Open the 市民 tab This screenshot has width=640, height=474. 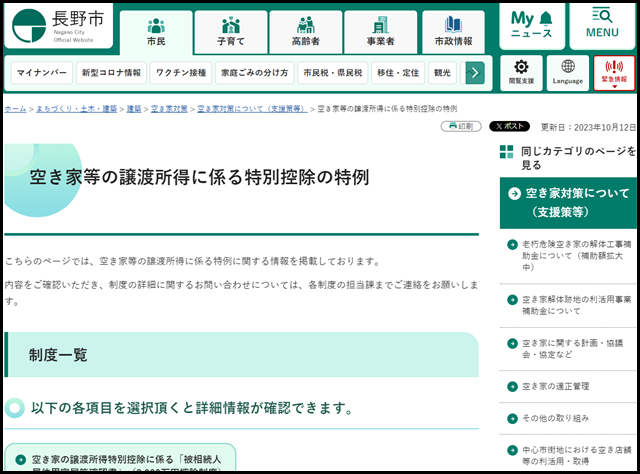click(x=156, y=32)
